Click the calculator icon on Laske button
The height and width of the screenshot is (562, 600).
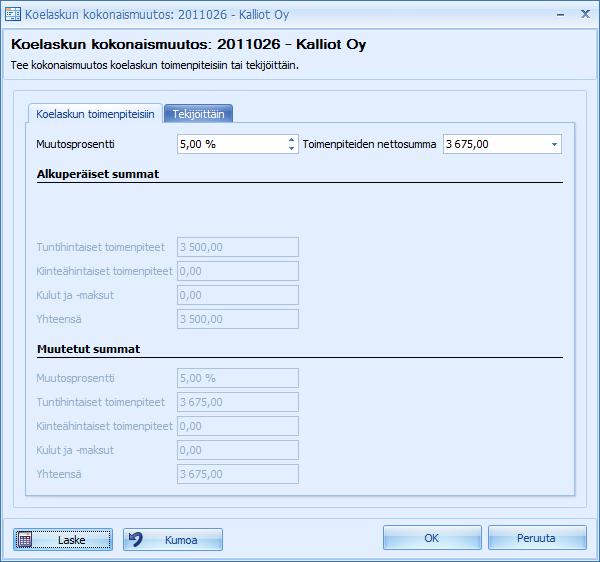click(24, 539)
